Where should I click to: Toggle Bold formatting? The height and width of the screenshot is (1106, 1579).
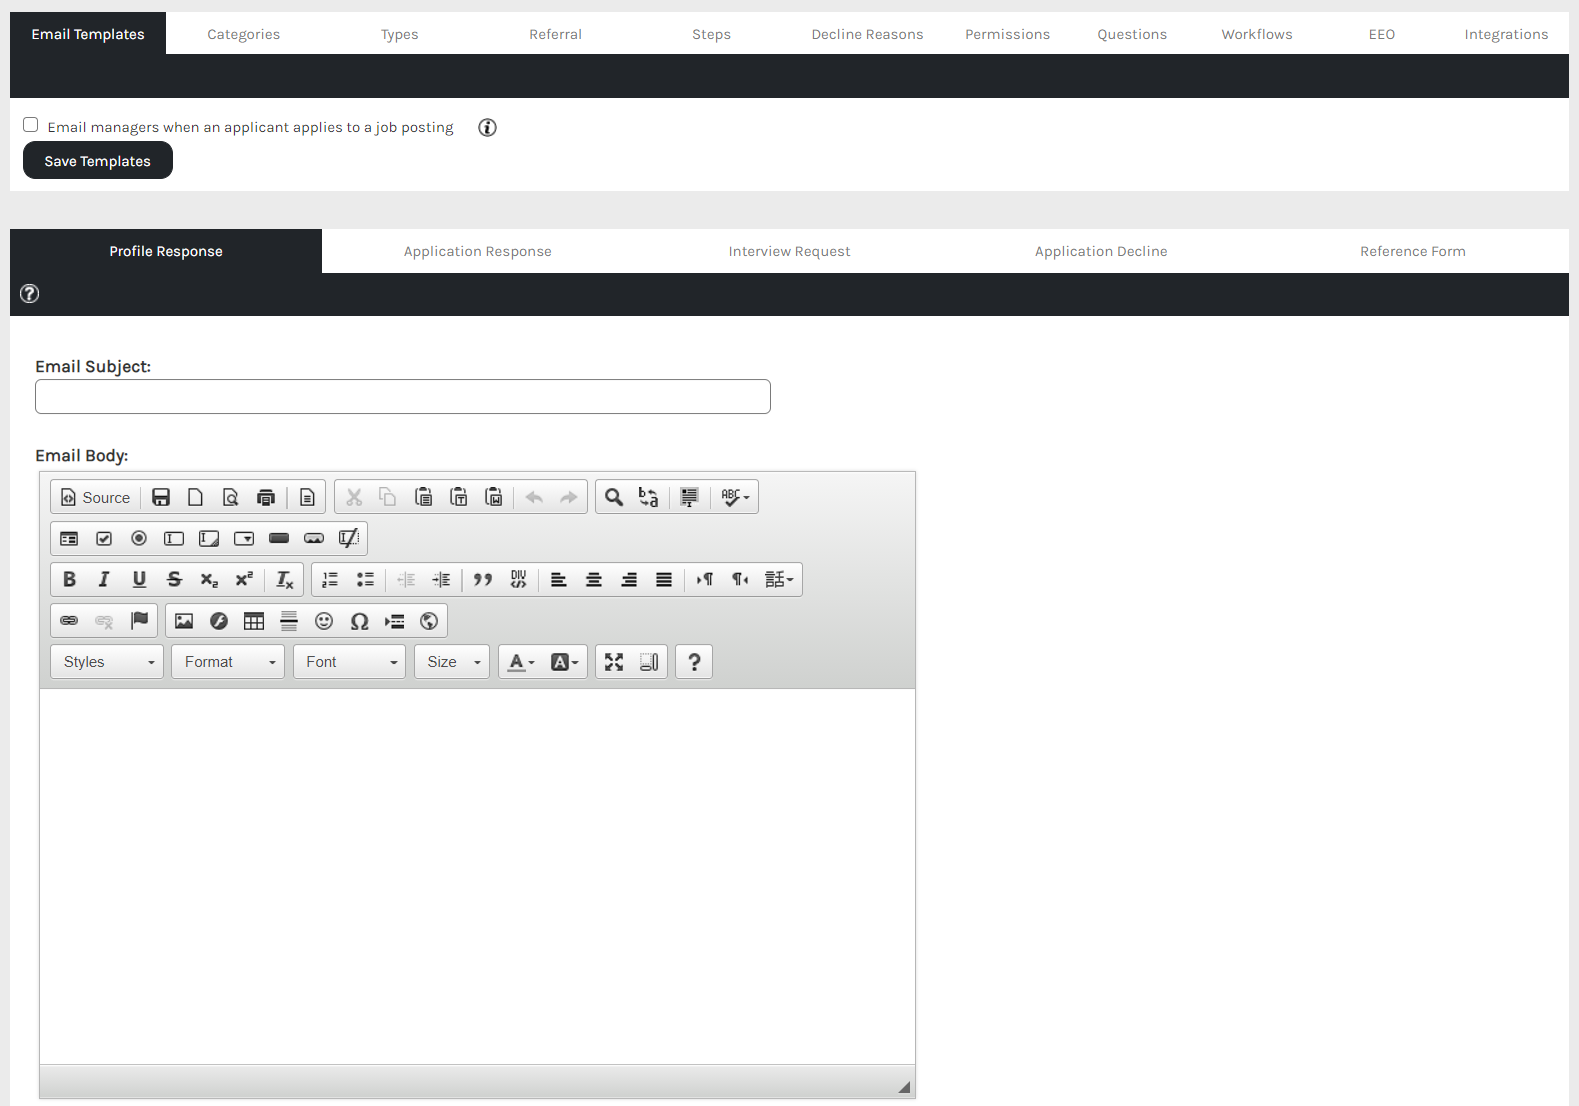[69, 579]
